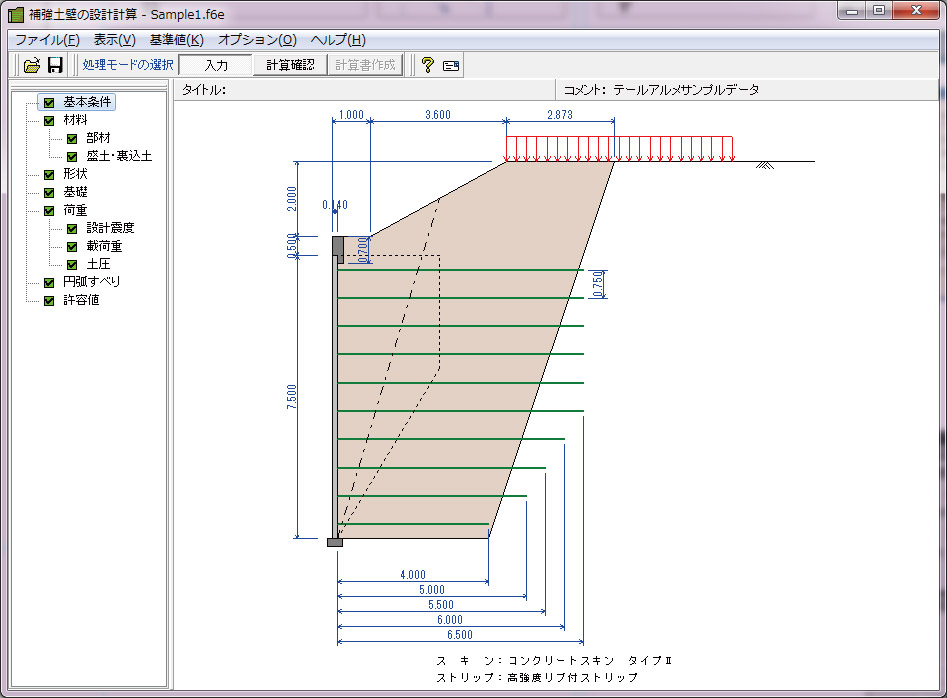Click the 0.750 strip spacing dimension

(597, 284)
